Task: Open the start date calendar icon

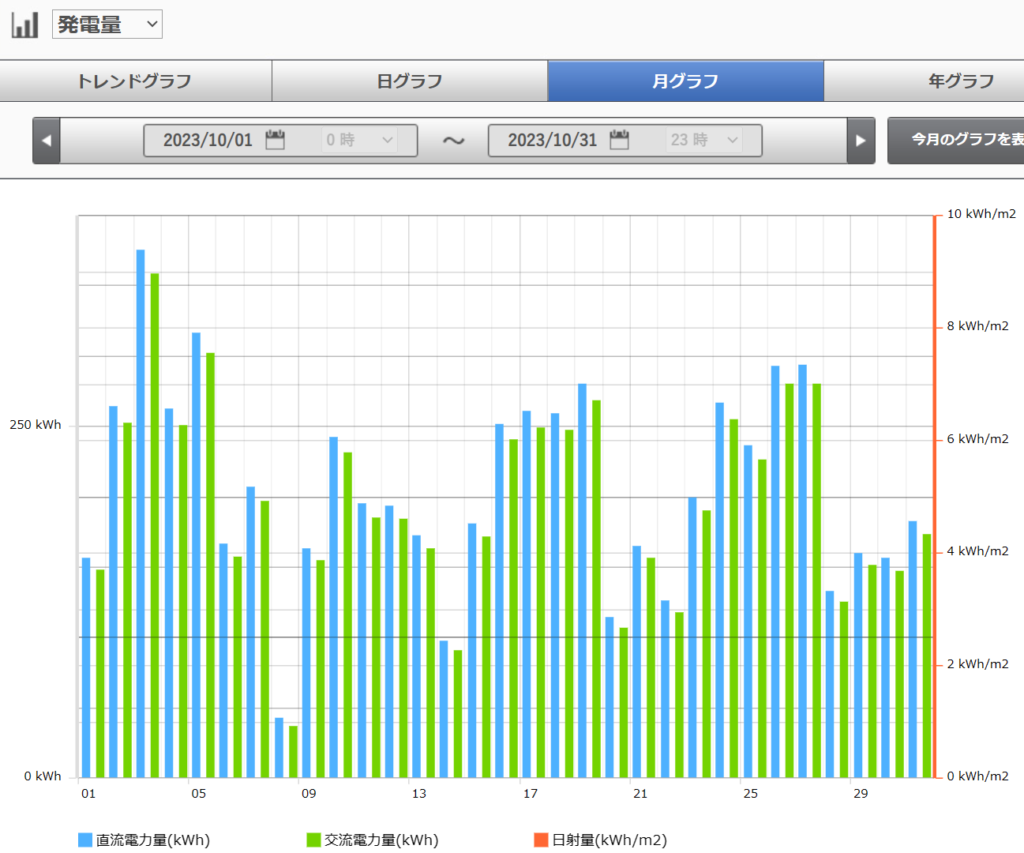Action: (275, 140)
